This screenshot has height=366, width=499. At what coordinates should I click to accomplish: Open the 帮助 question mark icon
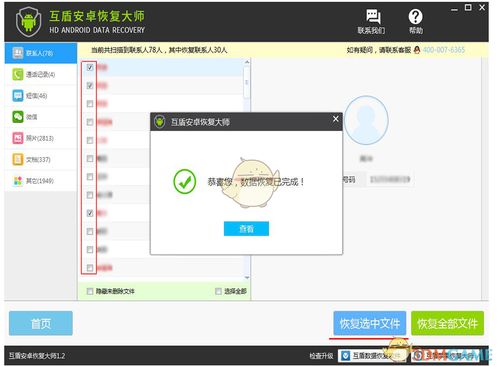tap(416, 16)
